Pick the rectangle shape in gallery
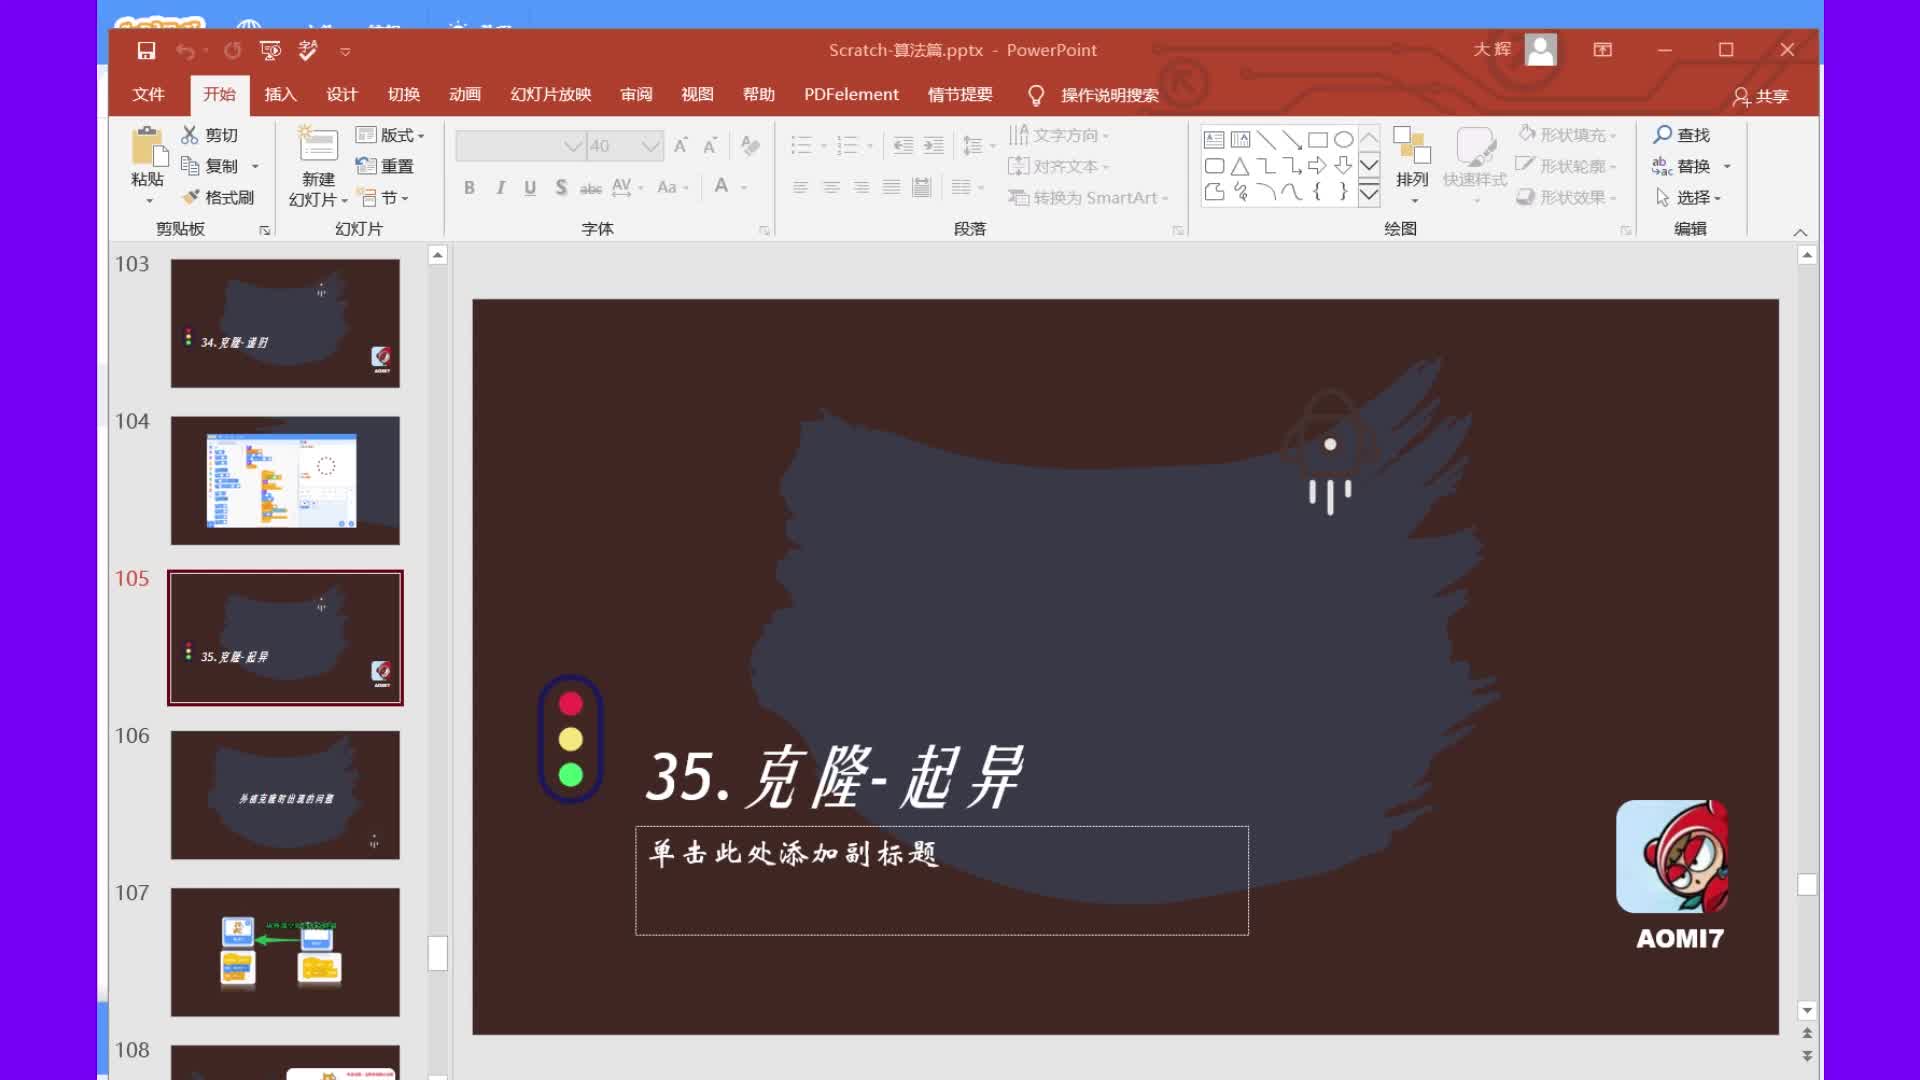 pyautogui.click(x=1318, y=140)
